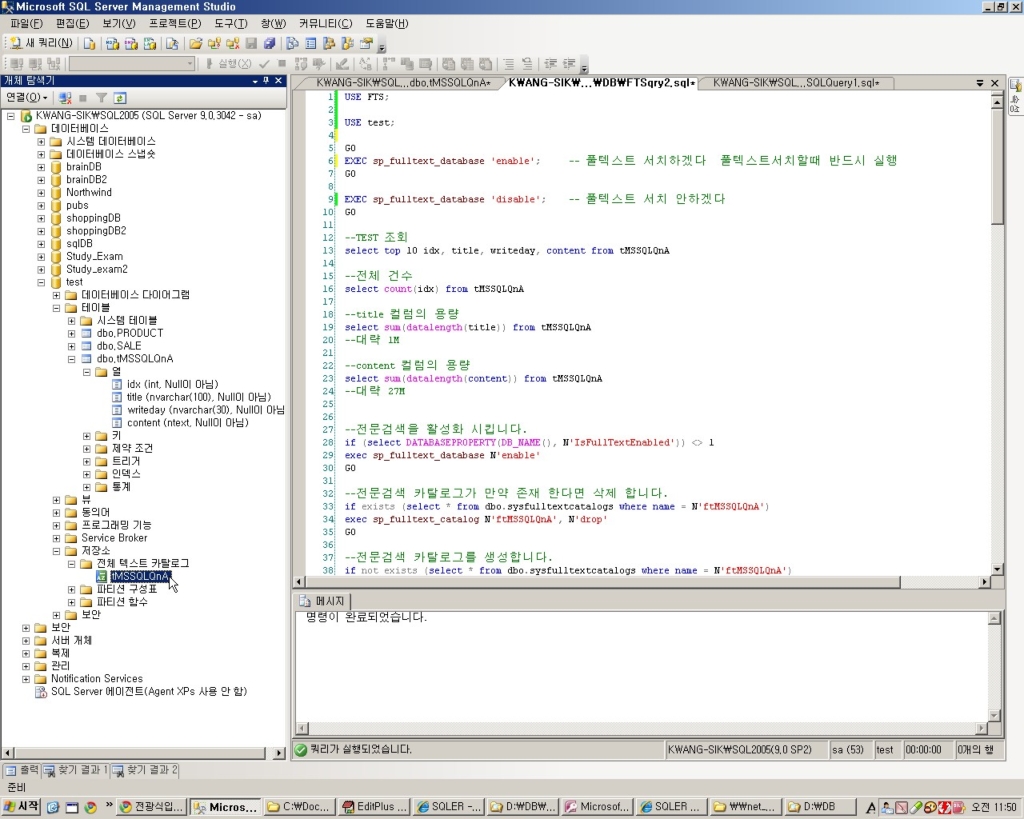This screenshot has width=1024, height=819.
Task: Click the Object Explorer horizontal scrollbar
Action: click(144, 752)
